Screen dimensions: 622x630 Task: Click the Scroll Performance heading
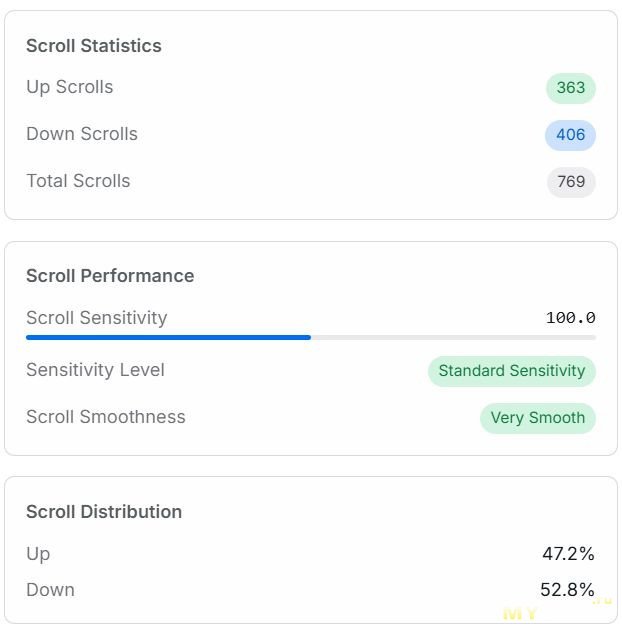pyautogui.click(x=110, y=276)
